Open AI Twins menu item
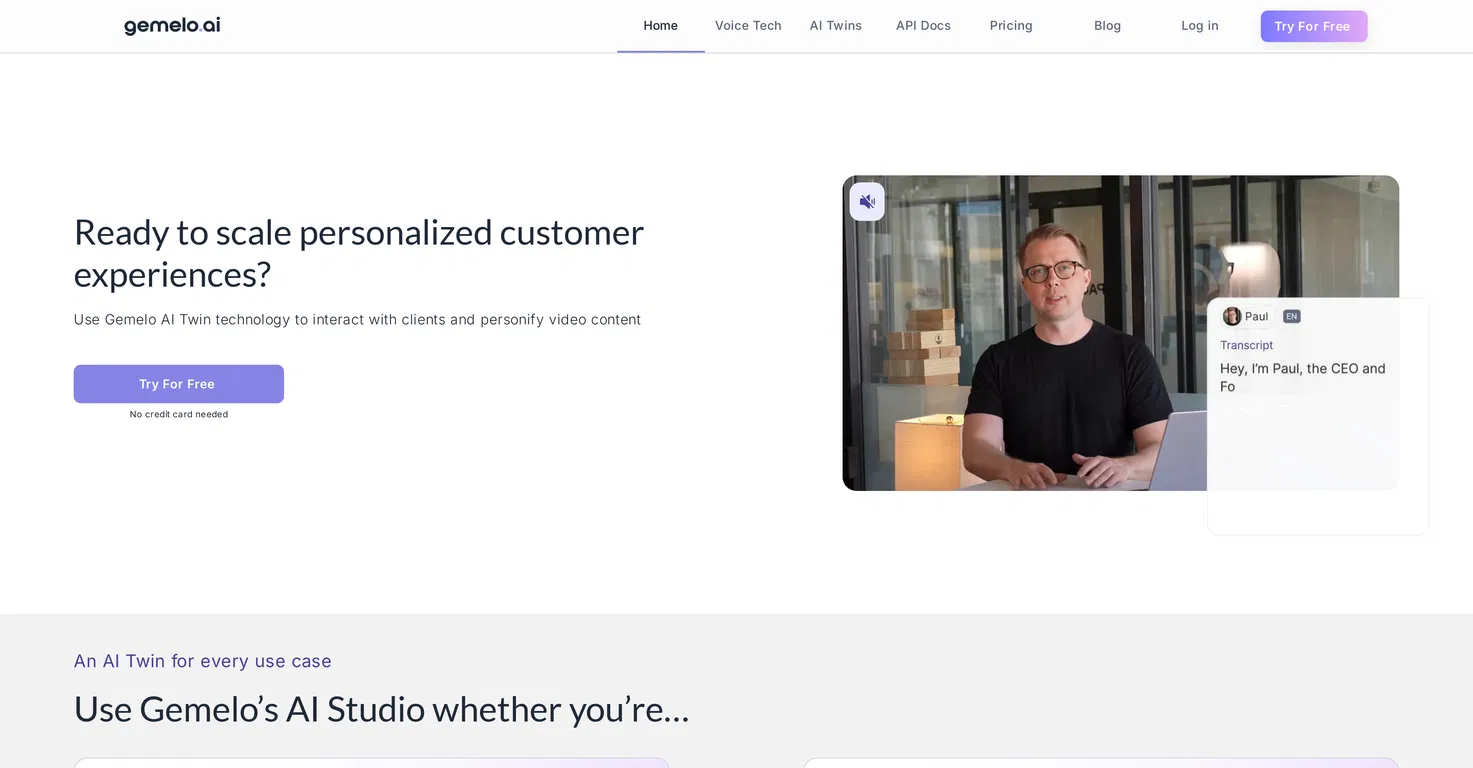The image size is (1473, 768). pyautogui.click(x=836, y=26)
